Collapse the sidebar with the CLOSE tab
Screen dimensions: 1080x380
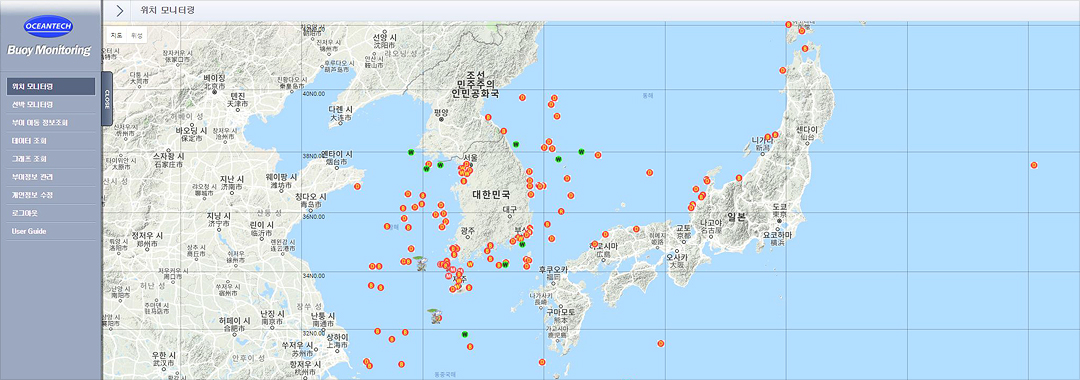pyautogui.click(x=107, y=98)
